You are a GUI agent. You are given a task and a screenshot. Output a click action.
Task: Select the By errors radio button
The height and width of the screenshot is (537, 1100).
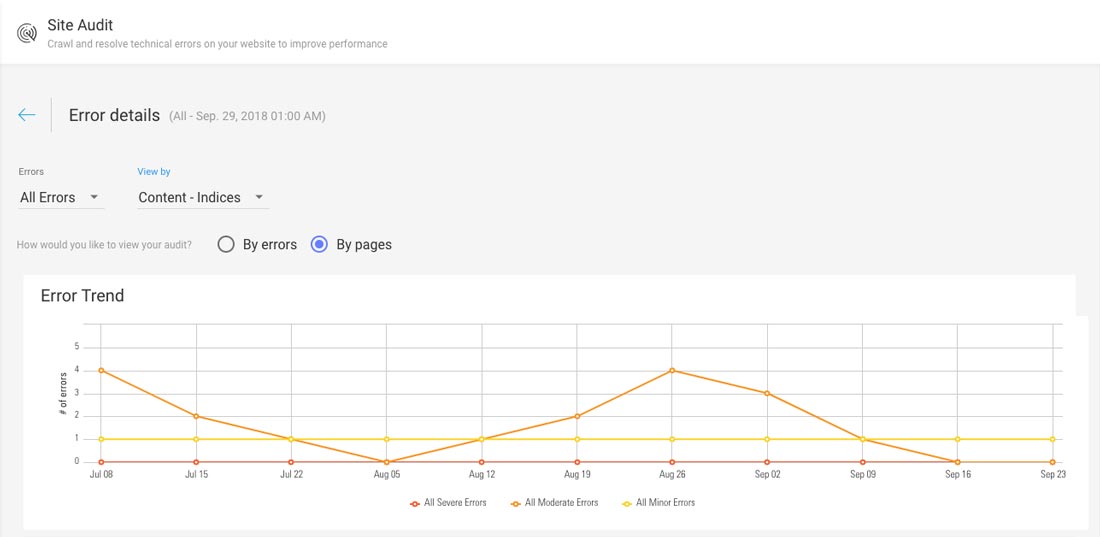click(x=226, y=244)
